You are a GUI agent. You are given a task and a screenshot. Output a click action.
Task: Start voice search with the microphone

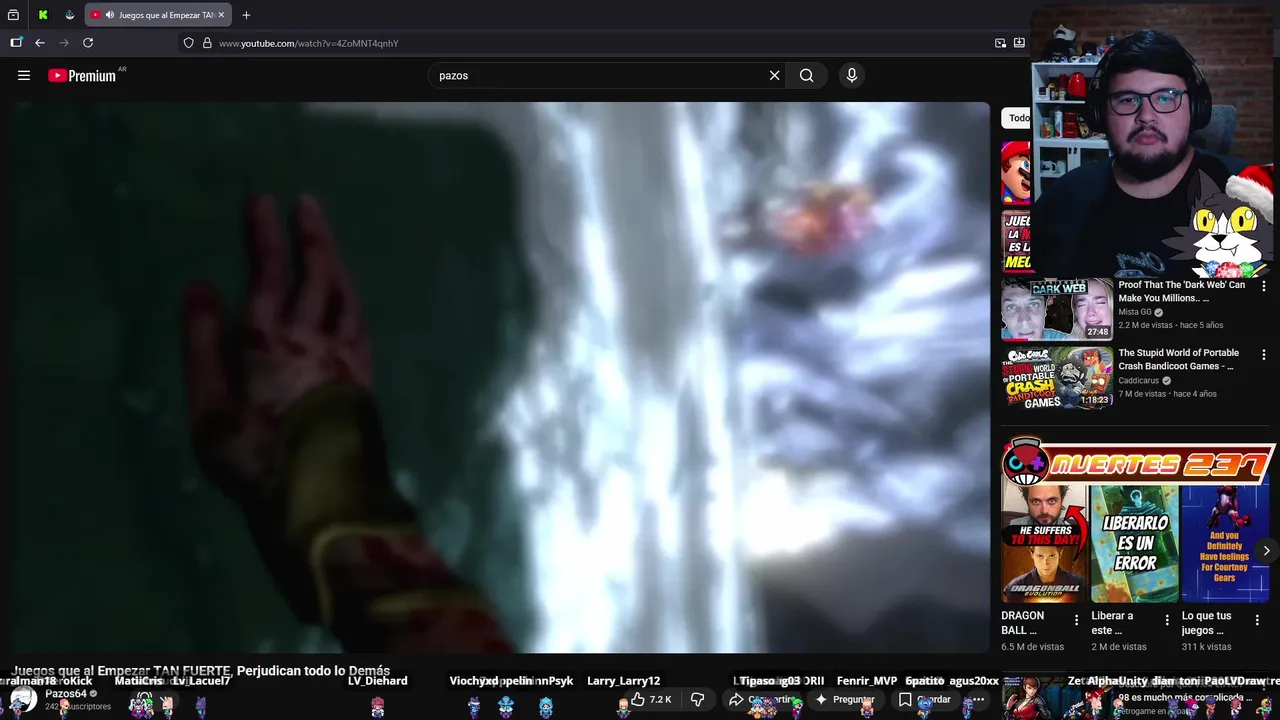coord(852,75)
